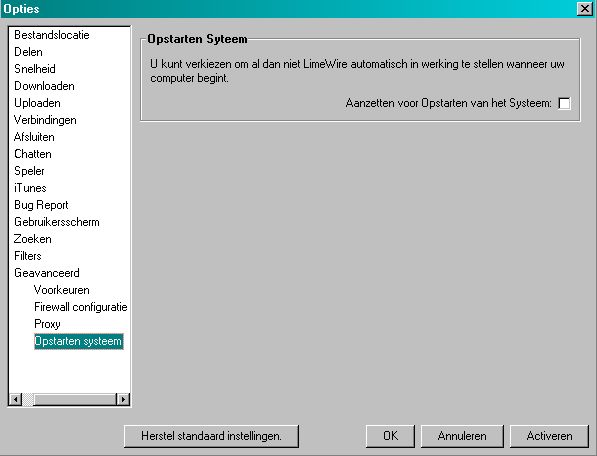Image resolution: width=597 pixels, height=456 pixels.
Task: Apply settings with the Activeren button
Action: (x=549, y=436)
